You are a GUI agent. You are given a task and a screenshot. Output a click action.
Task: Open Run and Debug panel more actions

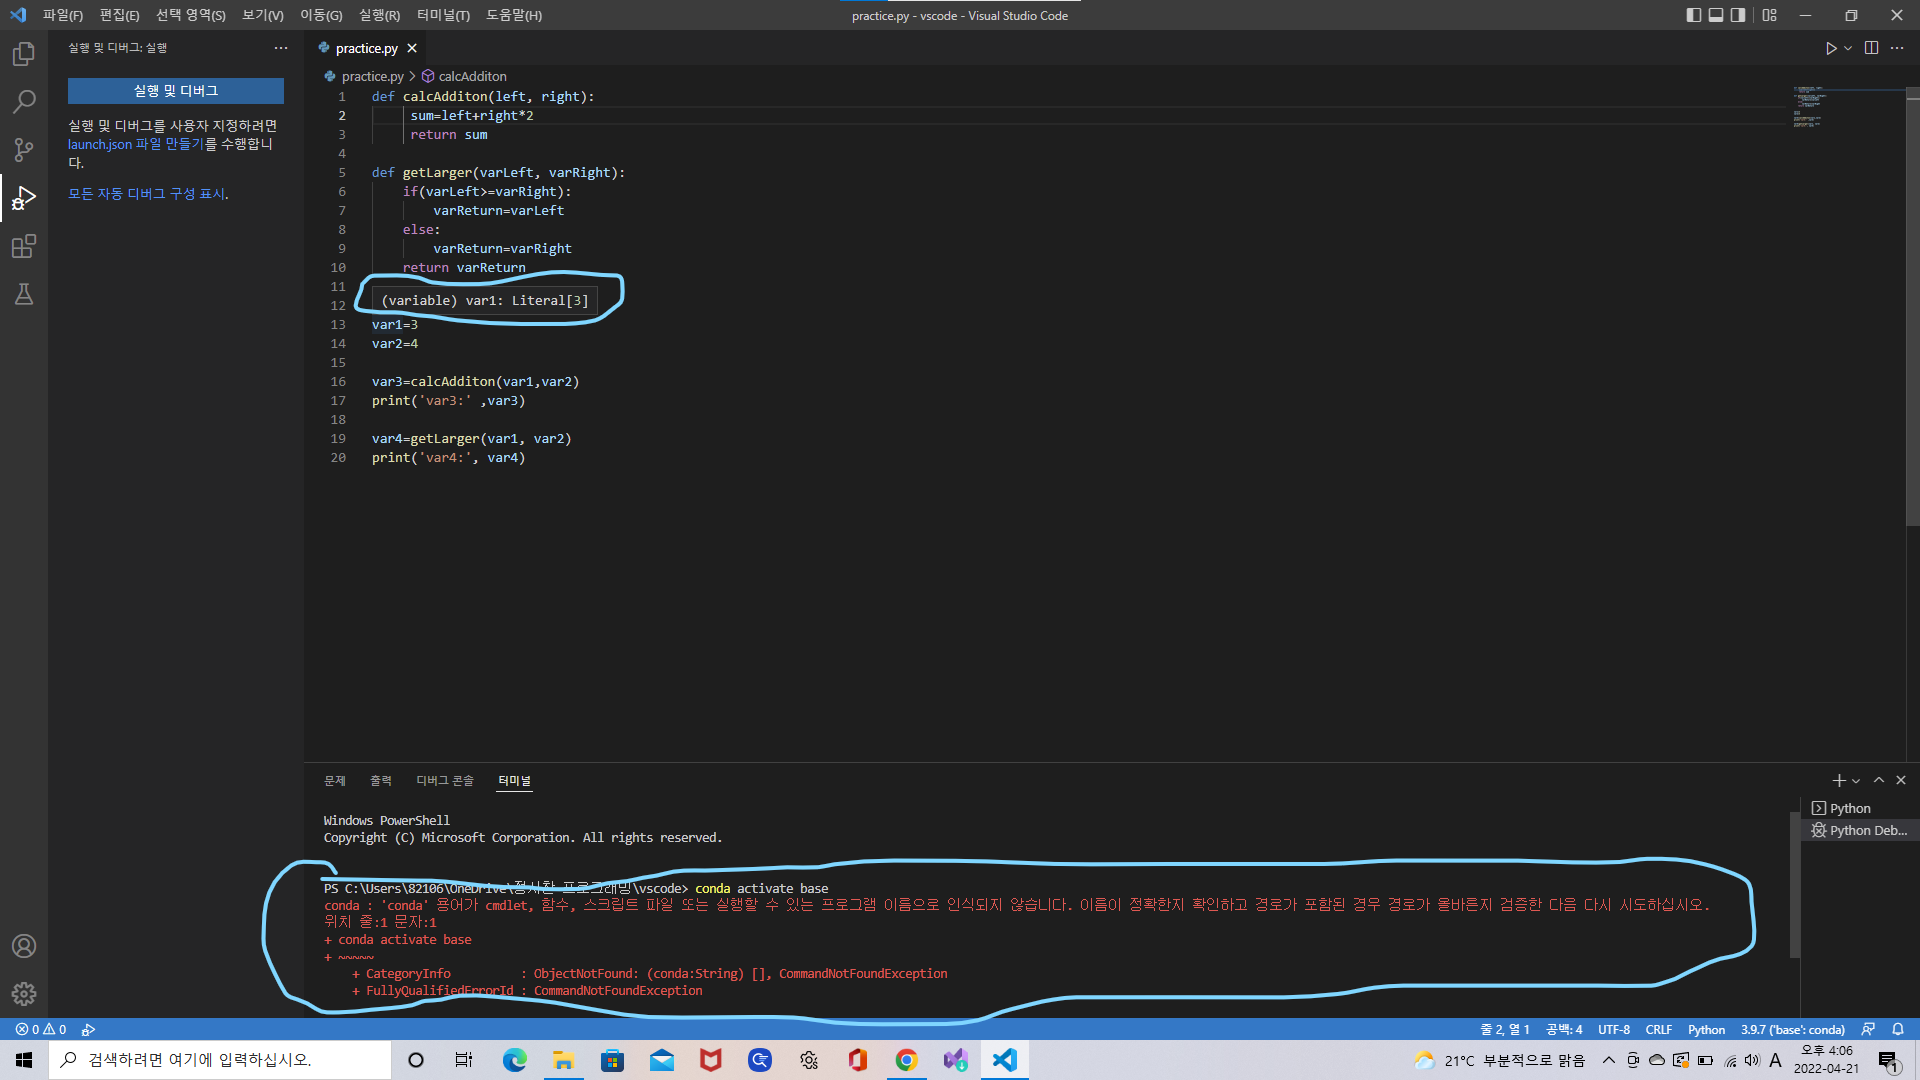[x=281, y=48]
